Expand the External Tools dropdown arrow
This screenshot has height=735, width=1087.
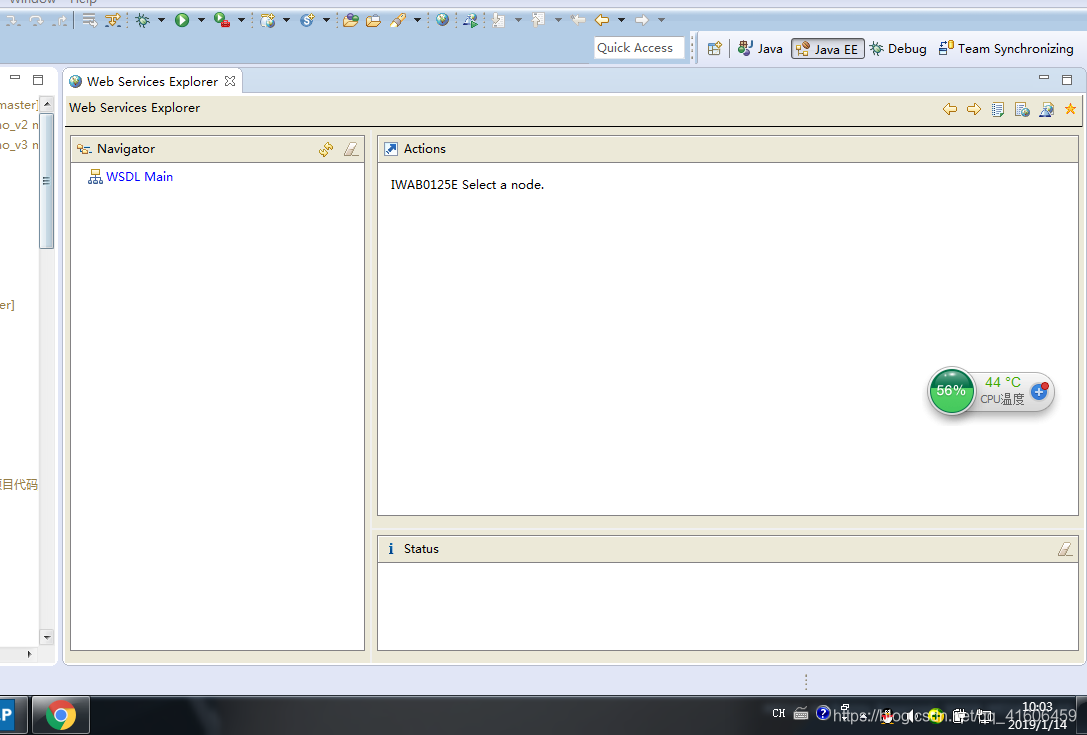pos(241,20)
